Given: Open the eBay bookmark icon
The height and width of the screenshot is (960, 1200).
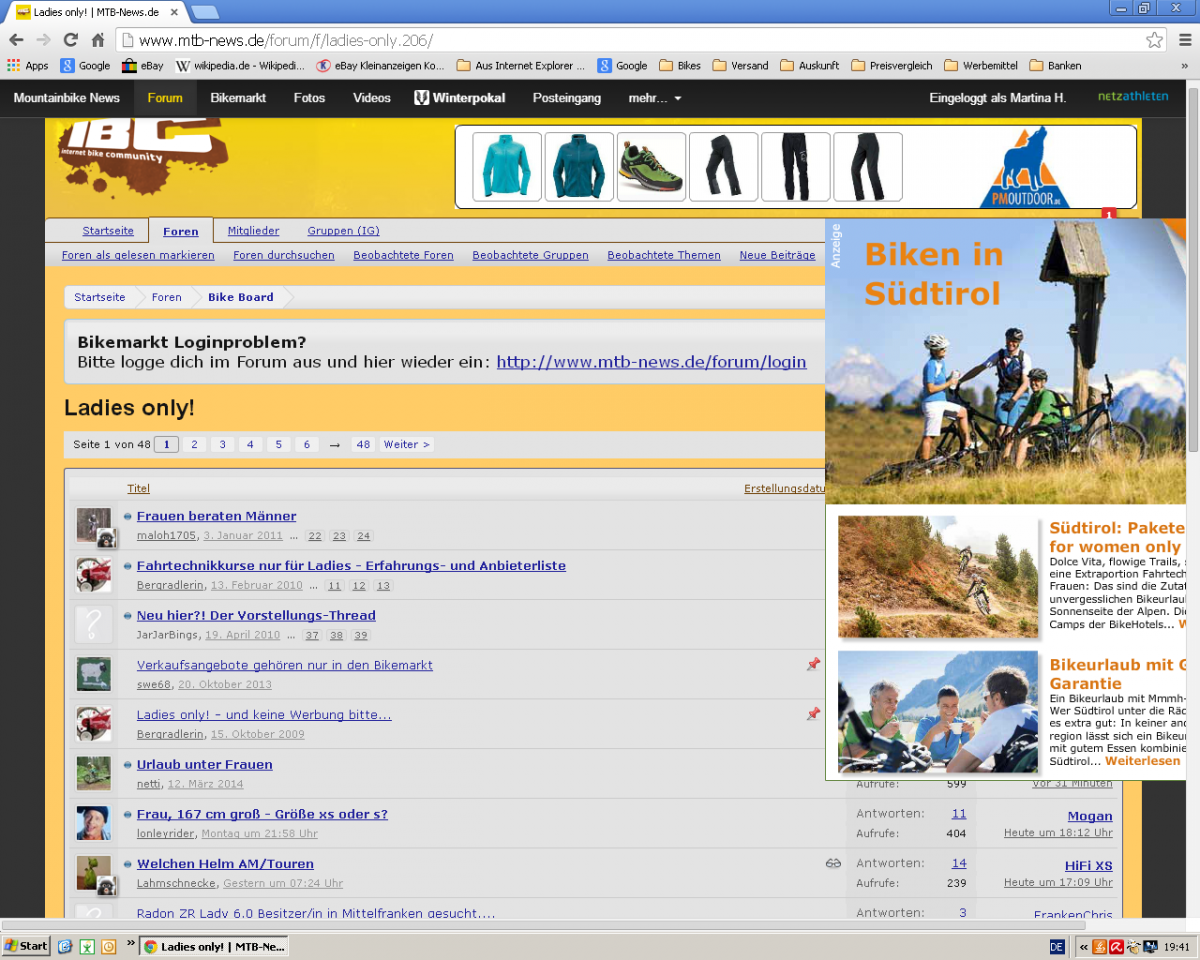Looking at the screenshot, I should [x=129, y=66].
